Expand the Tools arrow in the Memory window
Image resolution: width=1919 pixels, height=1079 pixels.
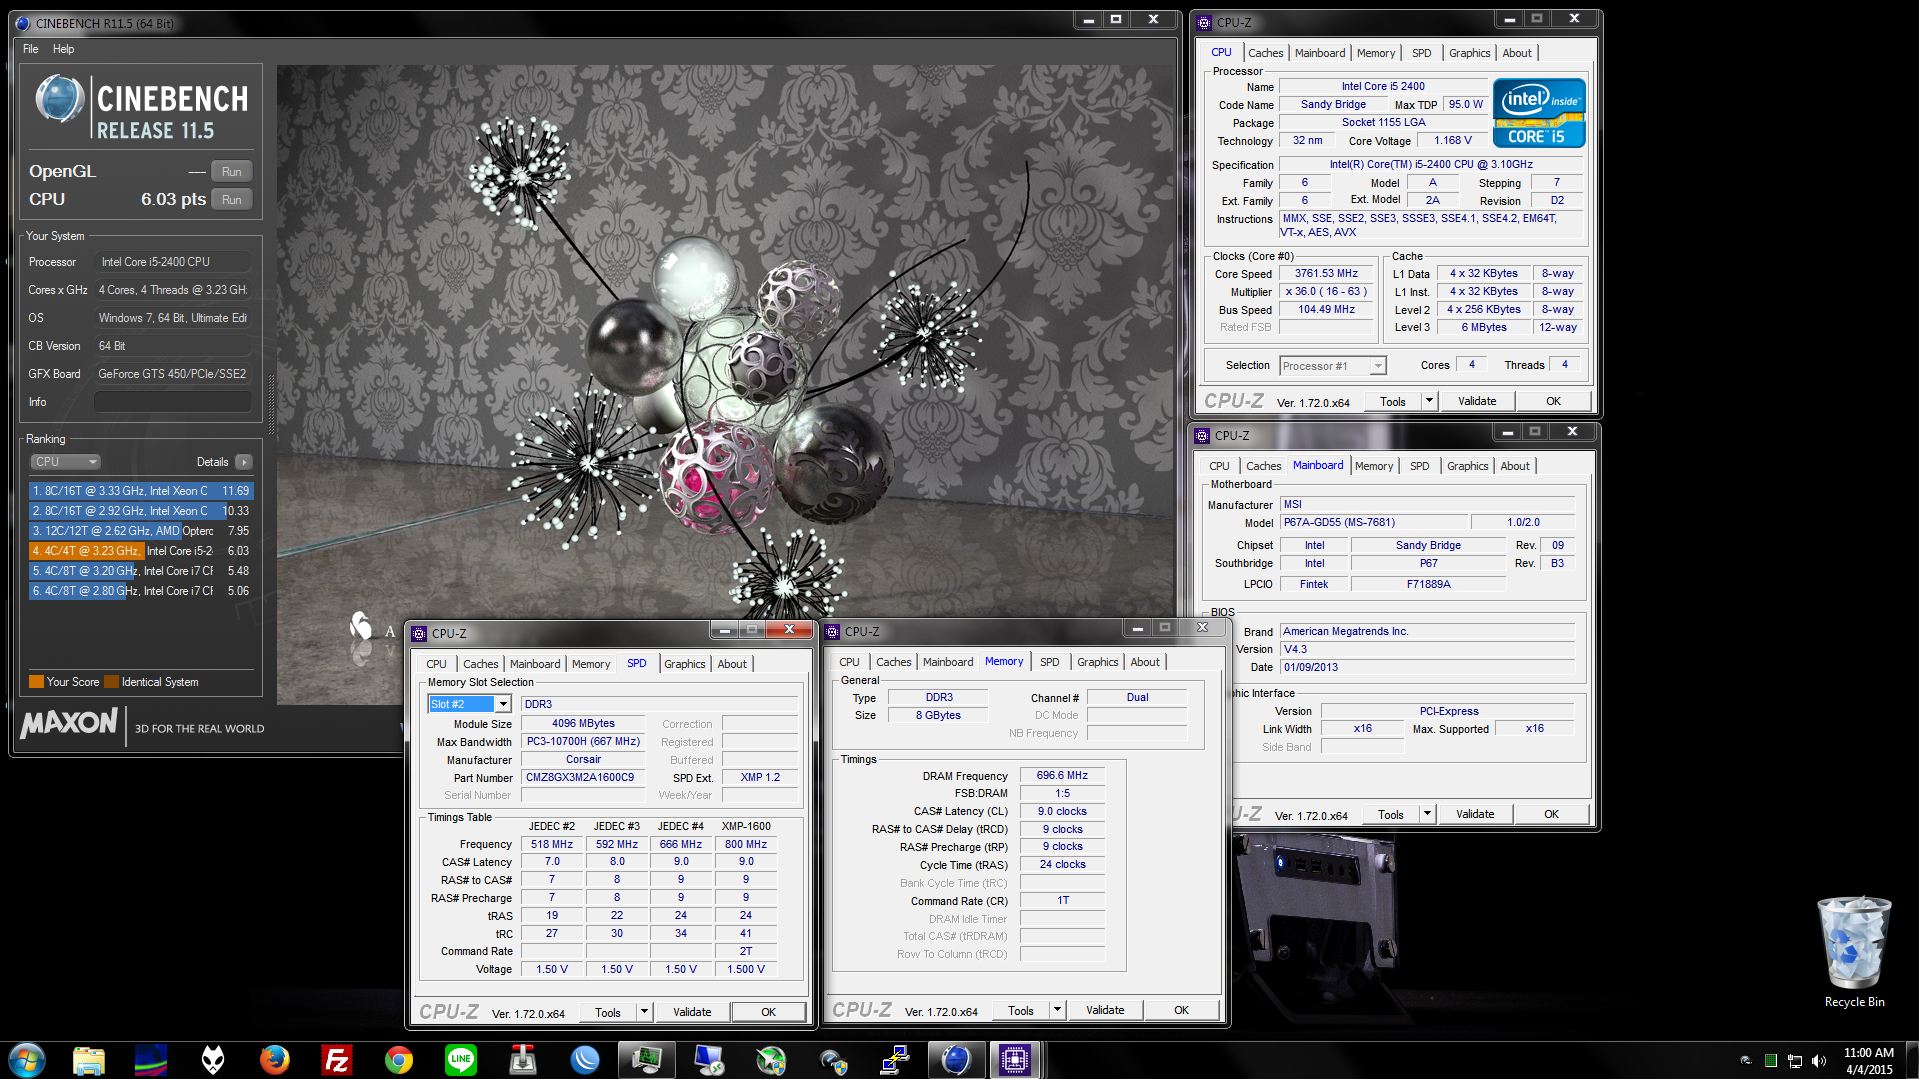[1057, 1010]
